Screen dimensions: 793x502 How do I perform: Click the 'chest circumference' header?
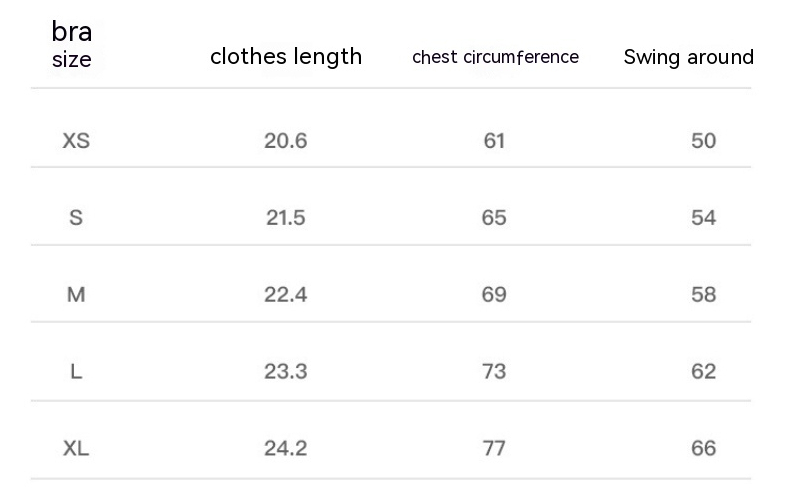point(495,56)
